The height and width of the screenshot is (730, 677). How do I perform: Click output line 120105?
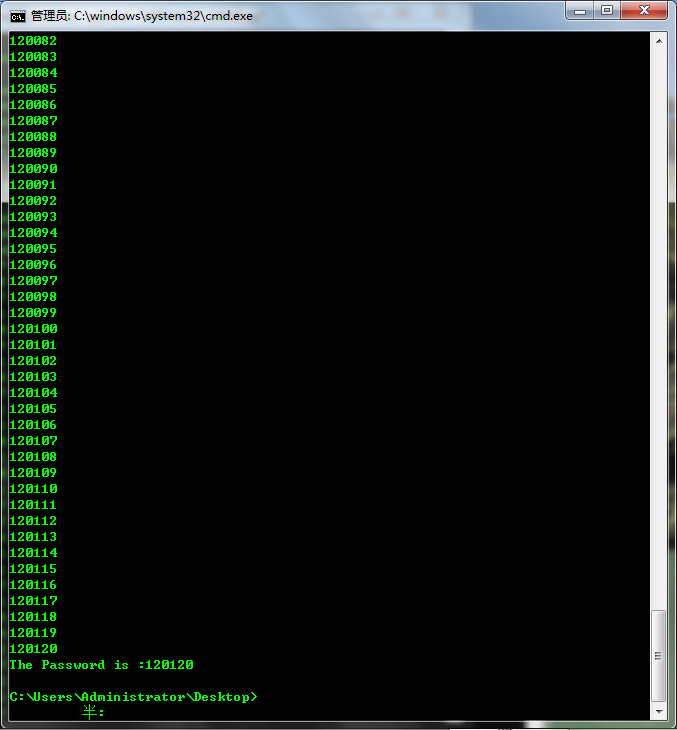click(x=33, y=409)
